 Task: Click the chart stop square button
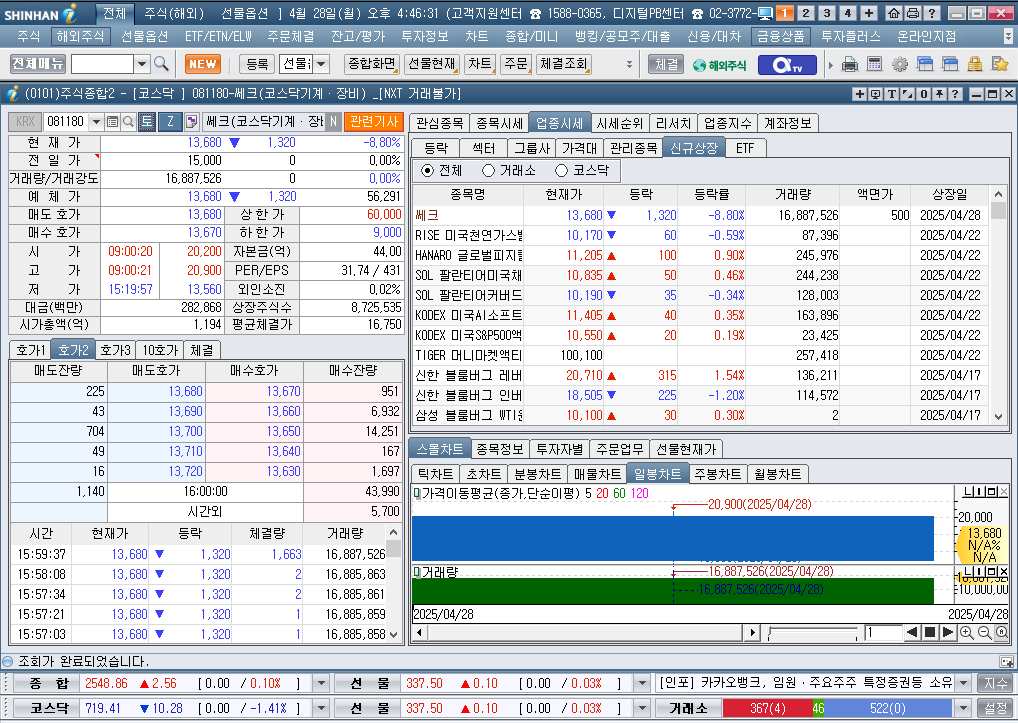930,632
